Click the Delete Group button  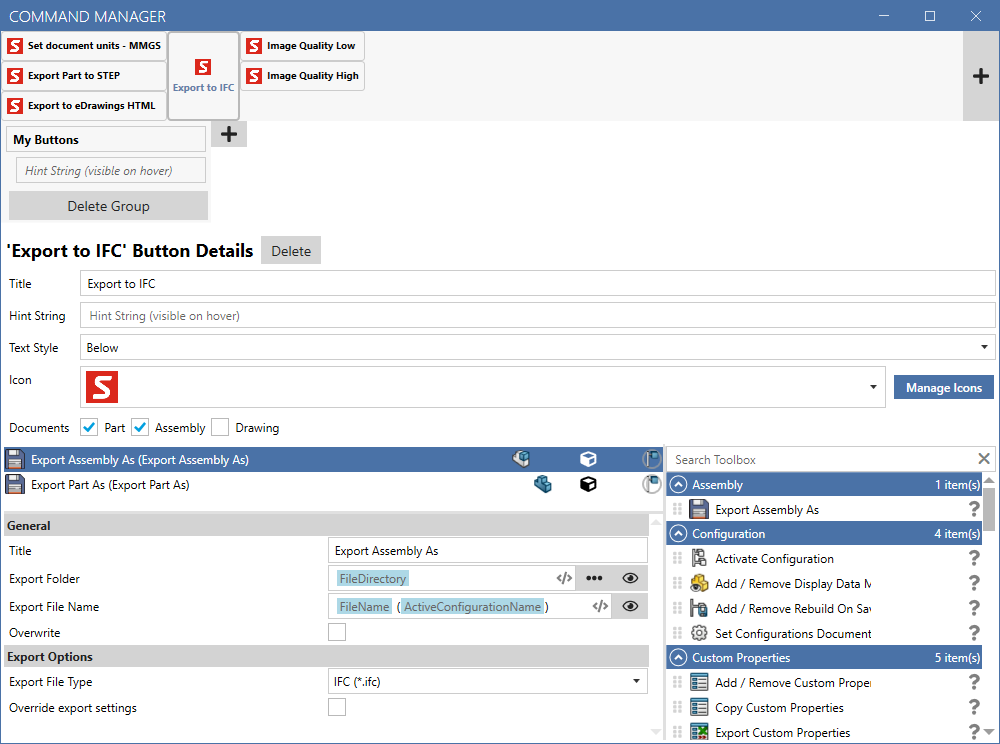108,206
